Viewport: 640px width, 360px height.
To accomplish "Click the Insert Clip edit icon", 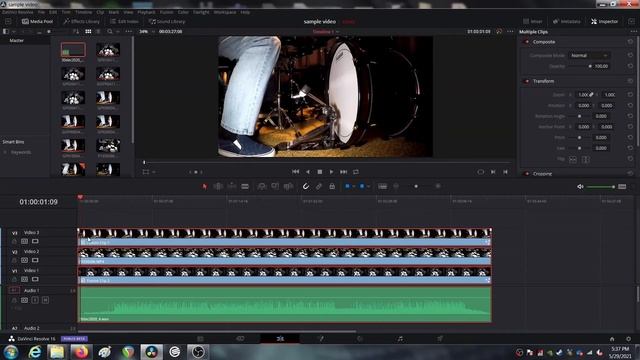I will pyautogui.click(x=262, y=187).
